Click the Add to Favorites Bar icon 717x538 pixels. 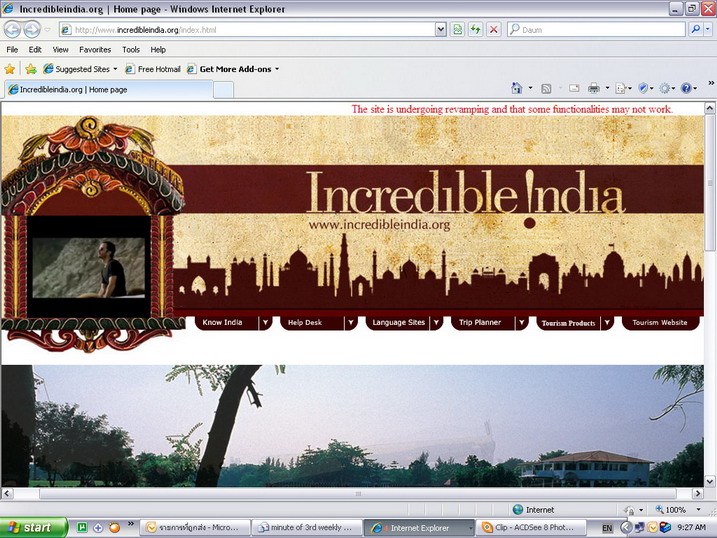31,69
